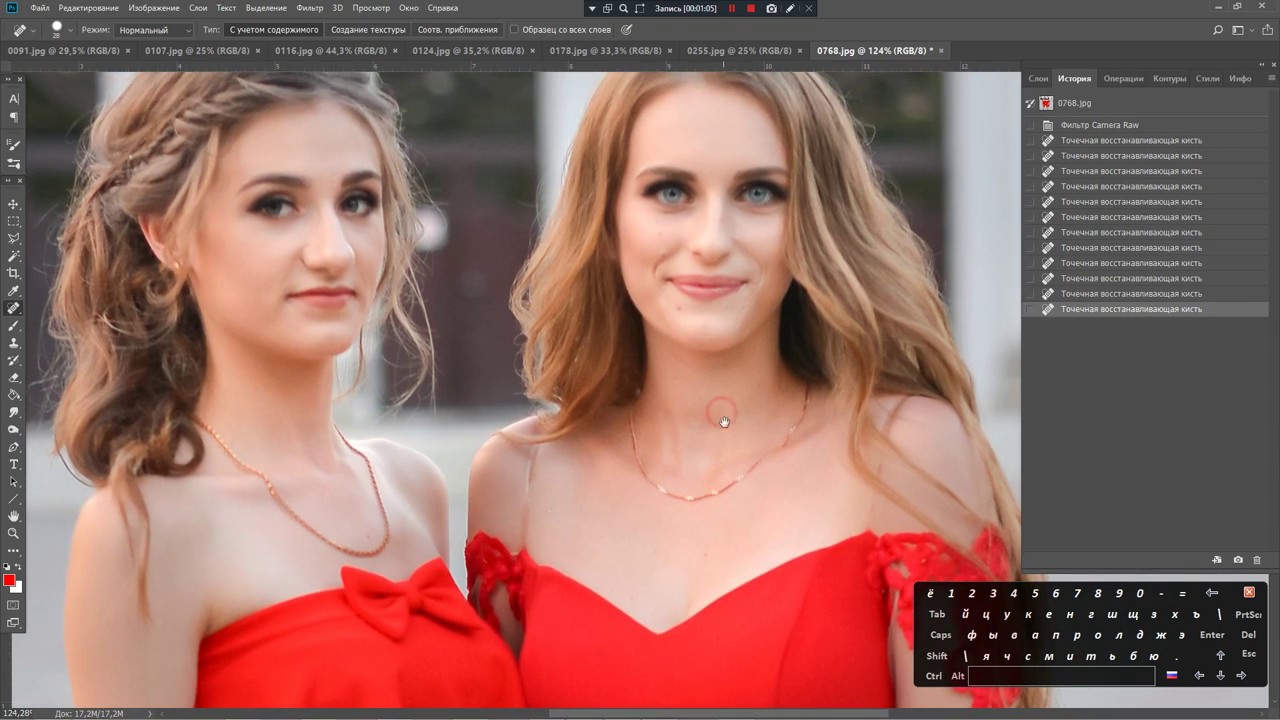Select the Pen tool
This screenshot has width=1280, height=720.
[14, 447]
